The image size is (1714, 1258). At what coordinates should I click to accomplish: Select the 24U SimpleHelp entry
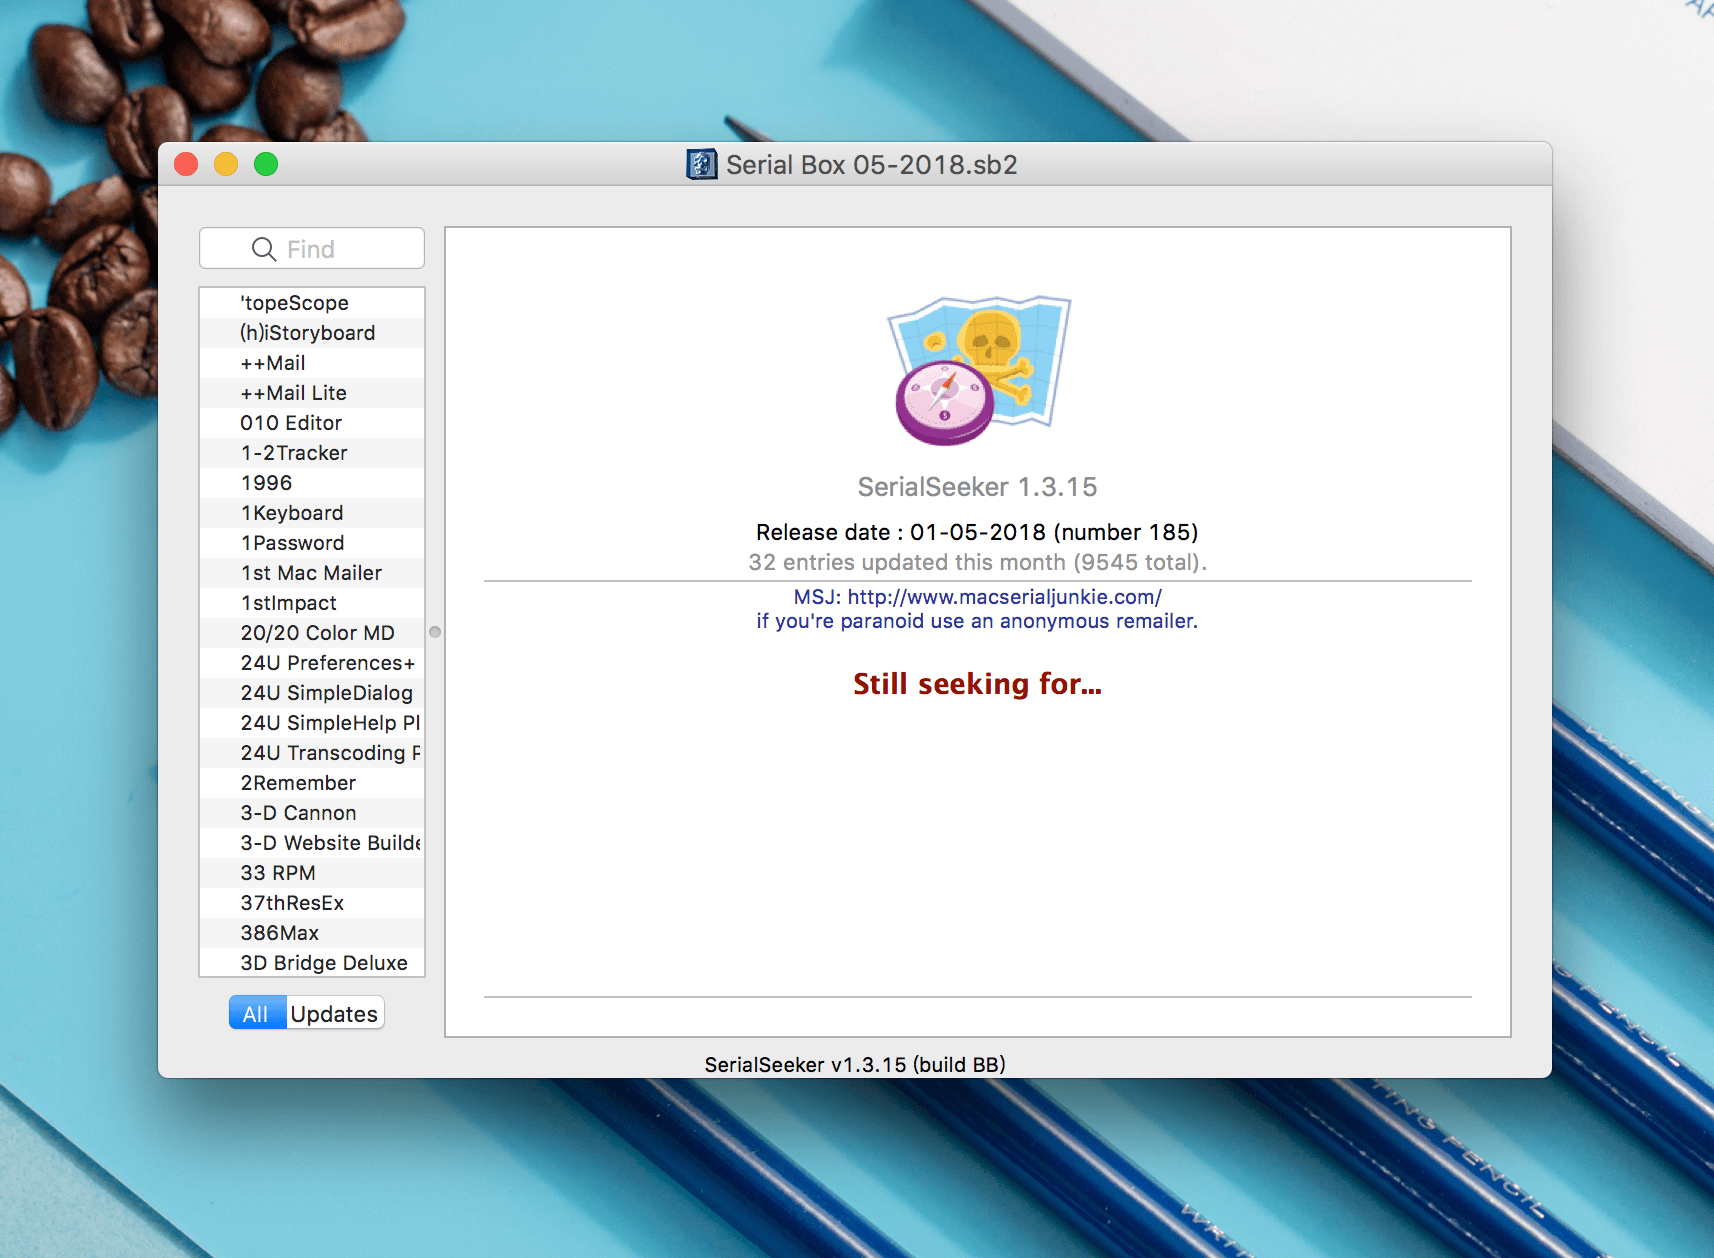312,723
